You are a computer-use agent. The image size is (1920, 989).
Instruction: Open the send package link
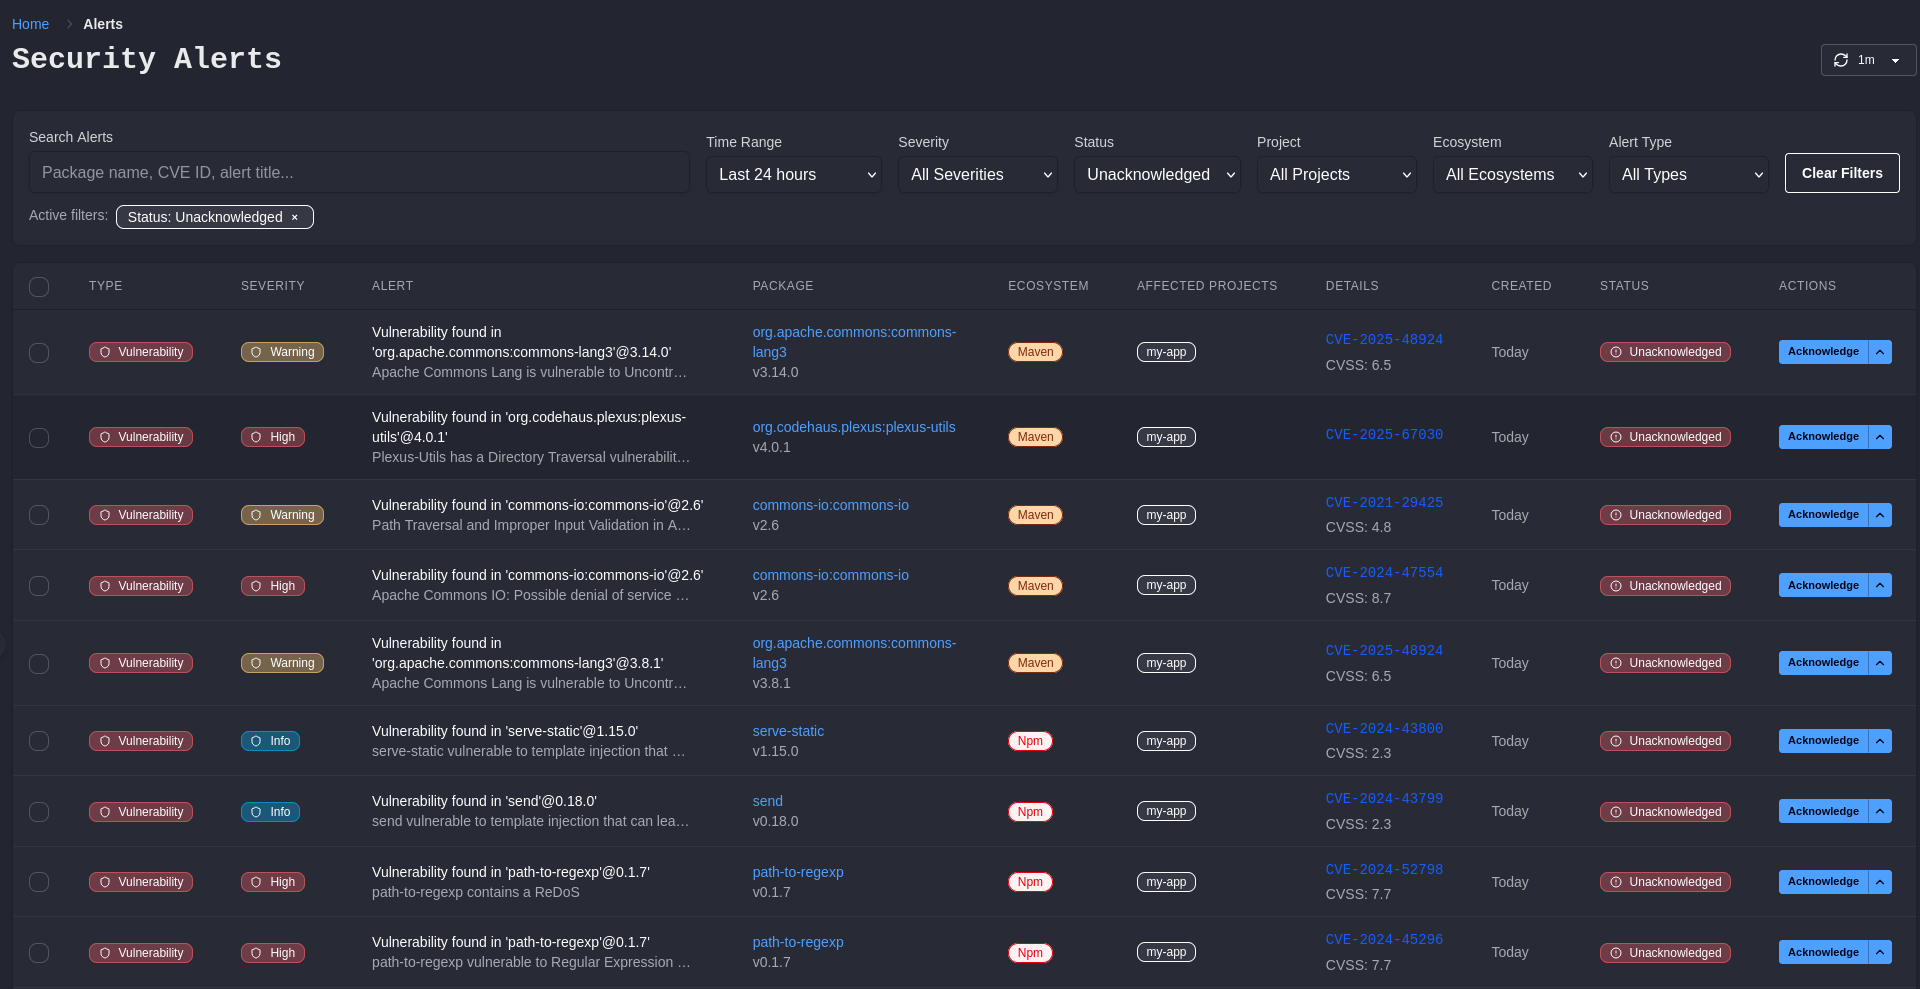coord(768,801)
